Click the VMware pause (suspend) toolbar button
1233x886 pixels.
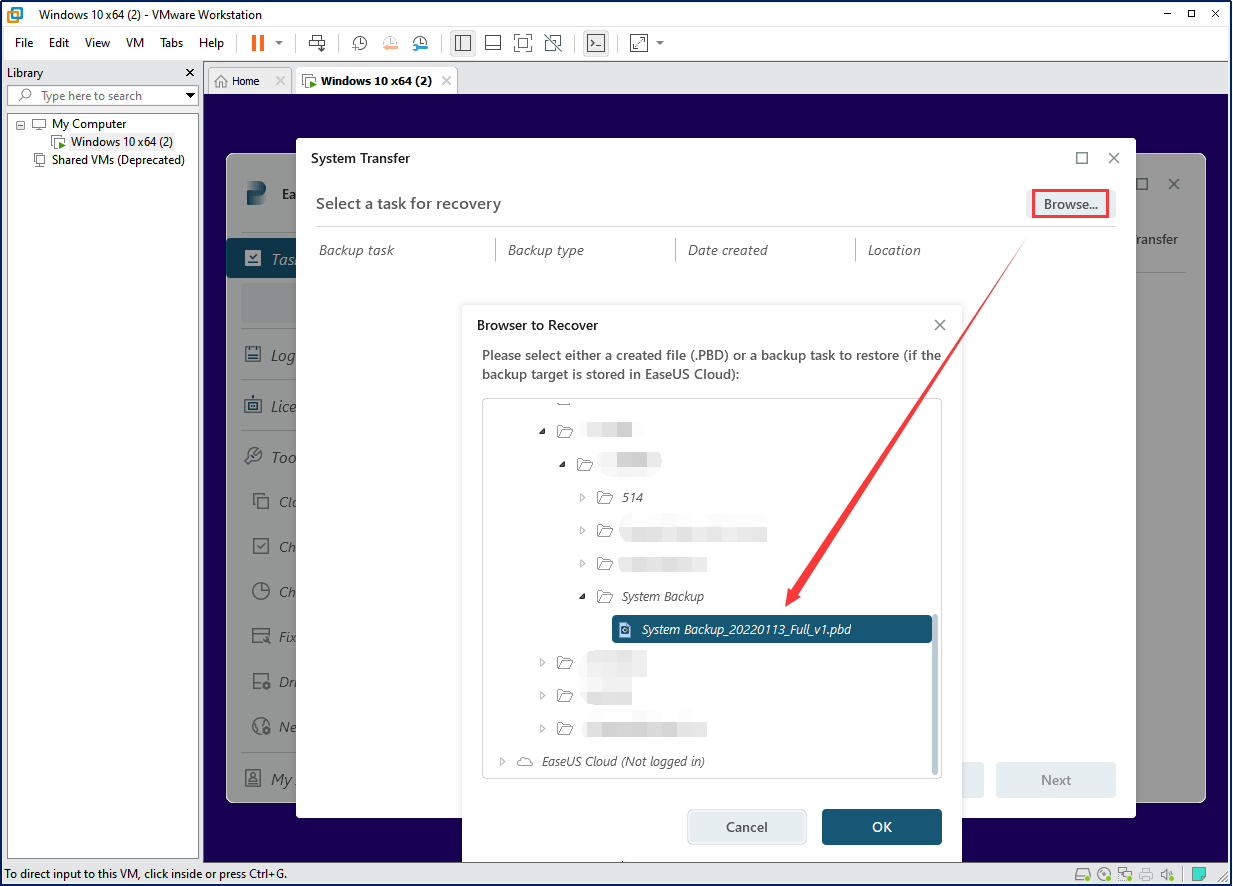click(258, 43)
